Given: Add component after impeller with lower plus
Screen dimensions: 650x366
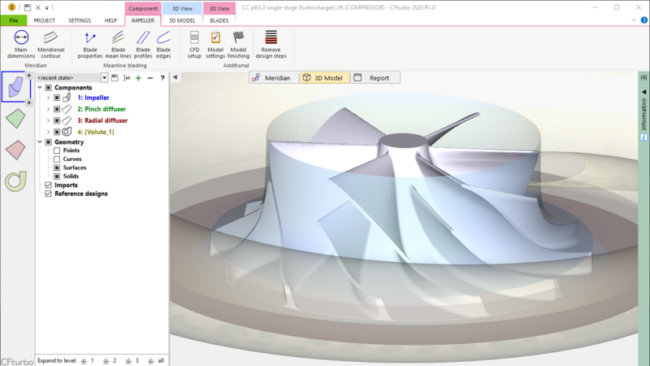Looking at the screenshot, I should (x=29, y=102).
